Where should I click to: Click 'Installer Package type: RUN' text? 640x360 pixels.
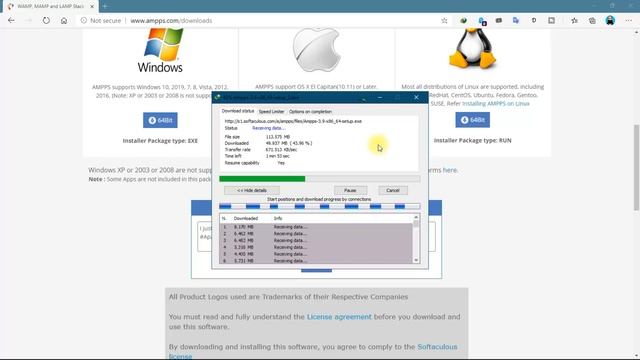point(472,140)
